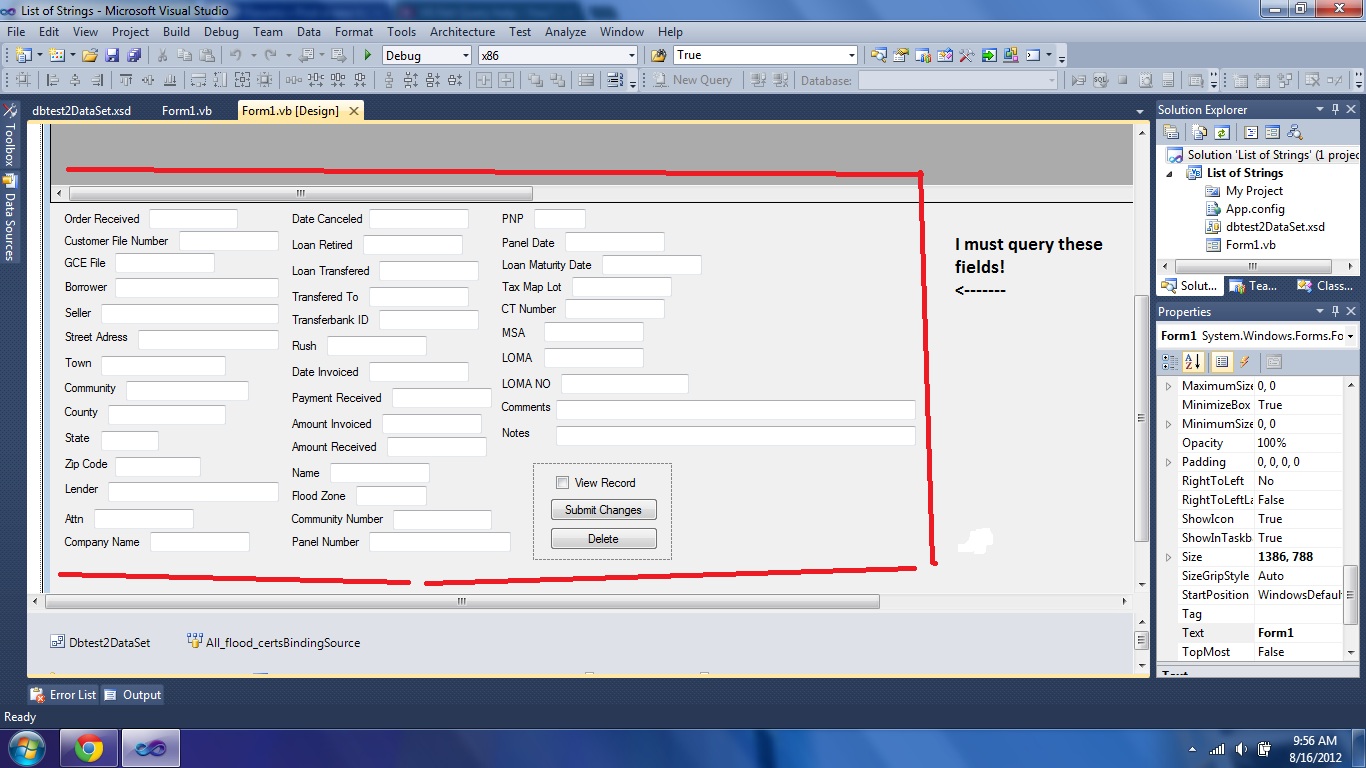This screenshot has width=1366, height=768.
Task: Click the Refresh icon in Solution Explorer
Action: click(x=1221, y=132)
